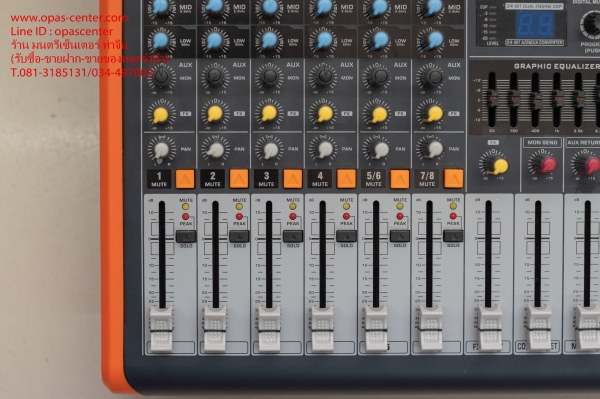The height and width of the screenshot is (399, 600).
Task: Click the www.opas-center.com watermark link
Action: tap(70, 18)
